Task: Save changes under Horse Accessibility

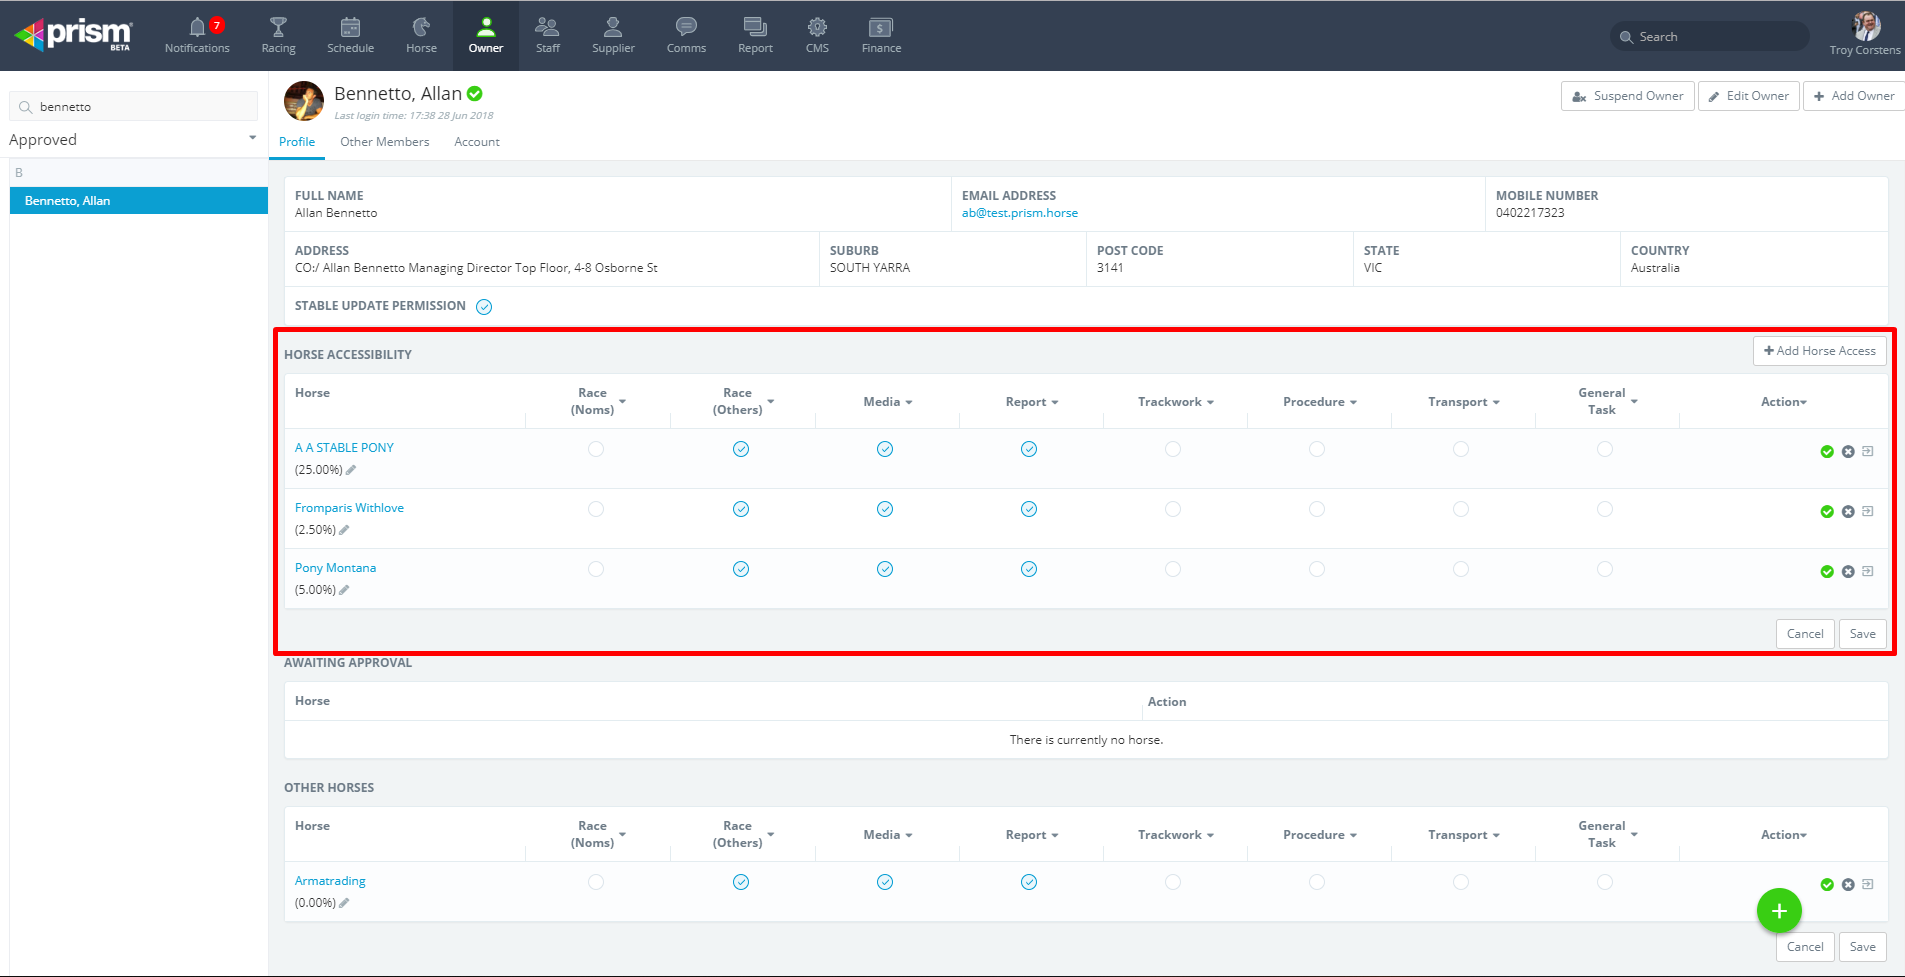Action: click(x=1862, y=634)
